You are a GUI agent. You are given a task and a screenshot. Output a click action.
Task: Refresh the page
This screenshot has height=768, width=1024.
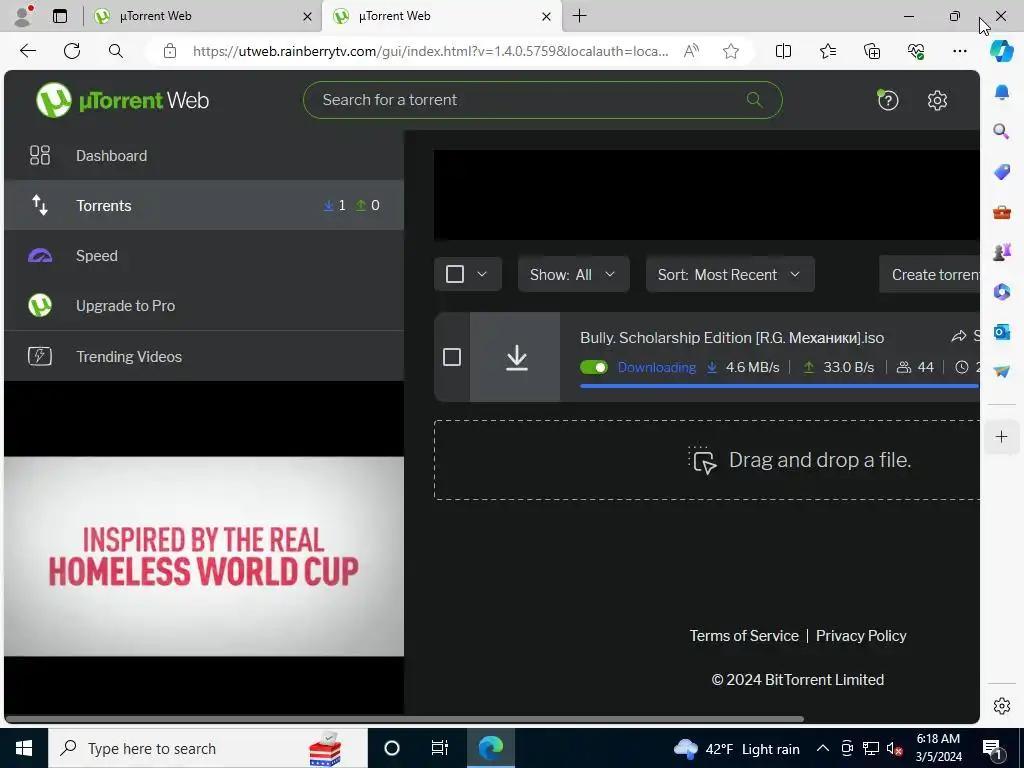pos(72,51)
